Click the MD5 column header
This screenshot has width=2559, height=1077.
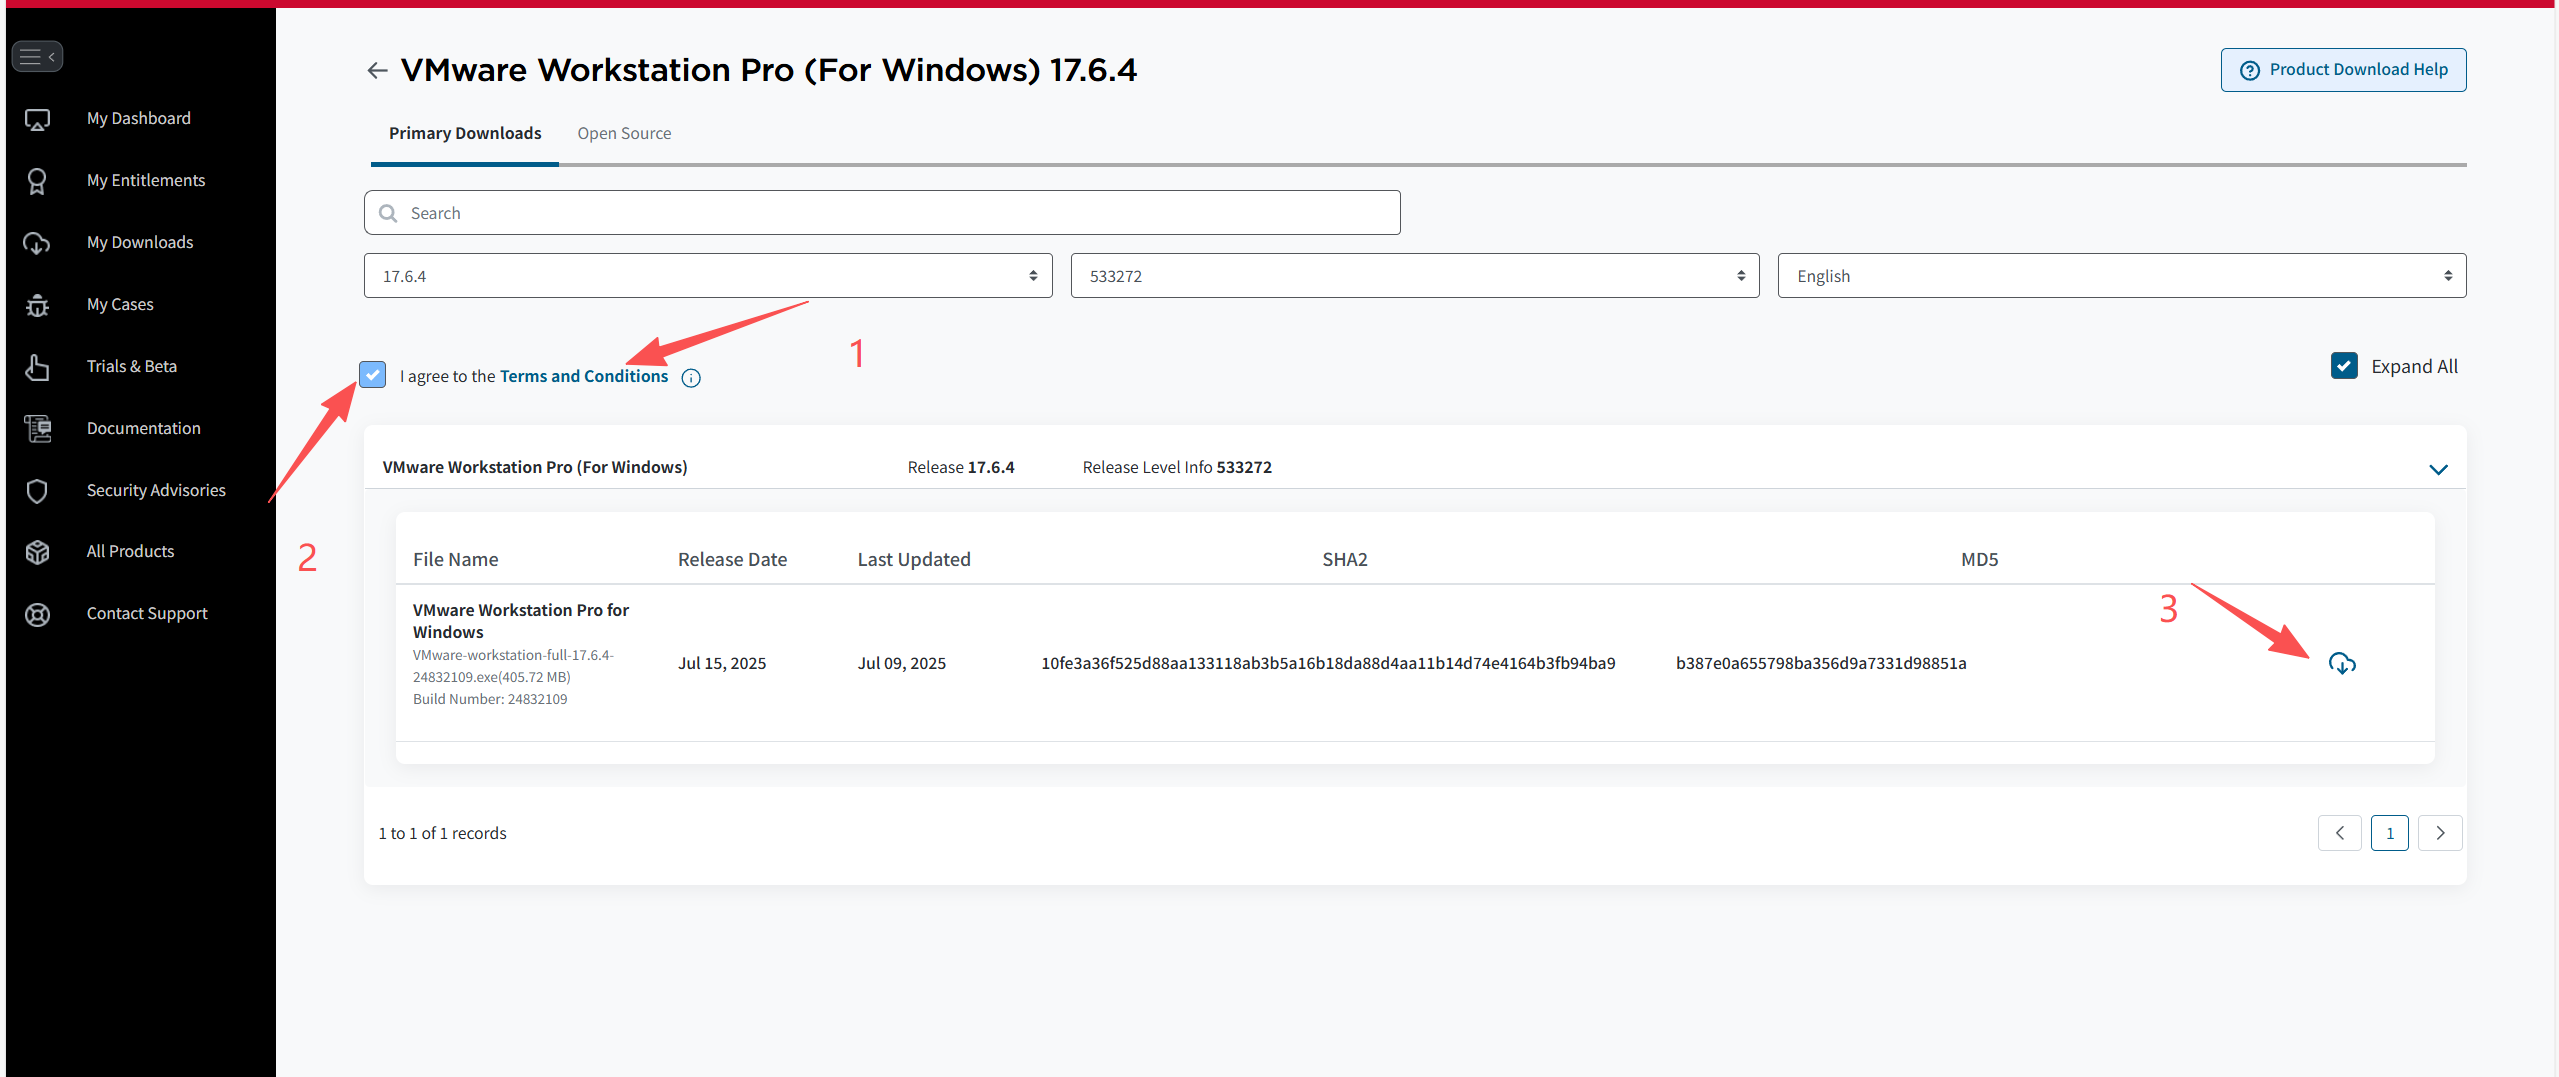pos(1980,559)
